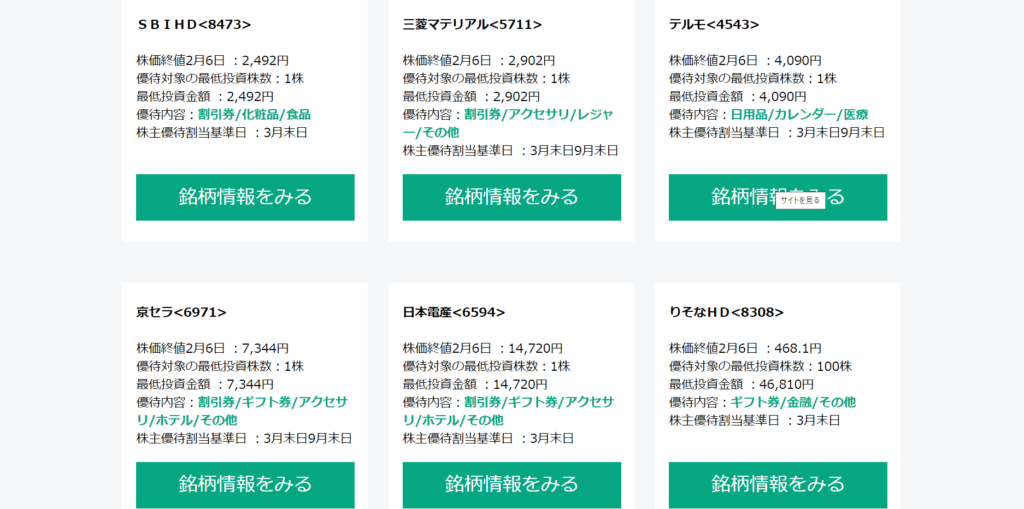
Task: Click 京セラ closing price 7,344円
Action: 265,348
